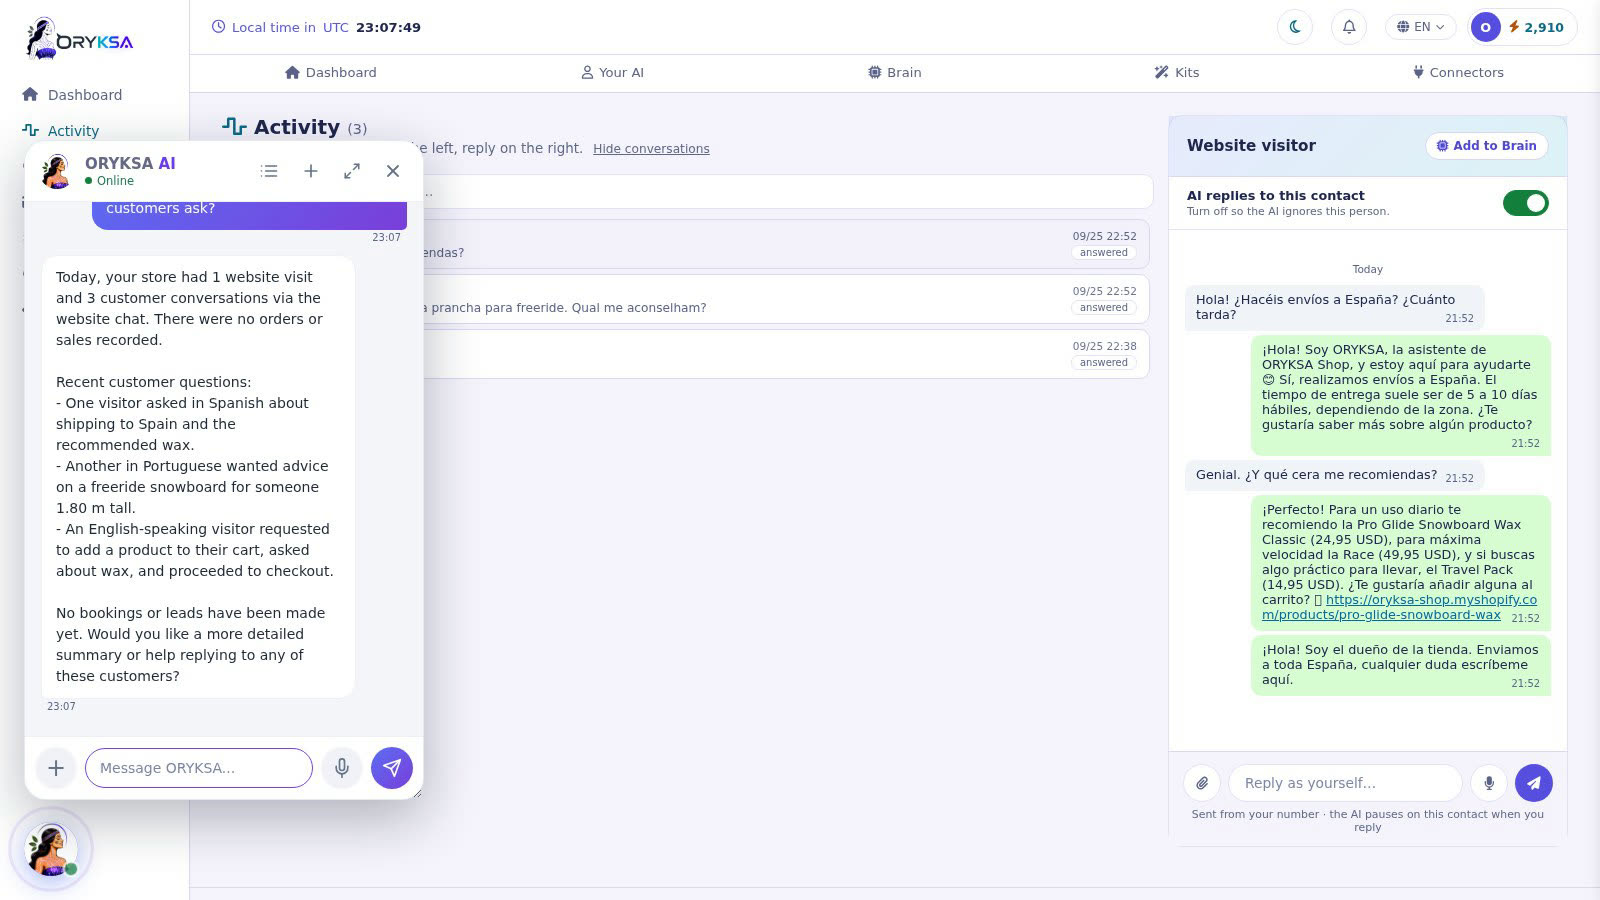Expand ORYKSA AI chat to fullscreen
This screenshot has width=1600, height=900.
tap(352, 171)
